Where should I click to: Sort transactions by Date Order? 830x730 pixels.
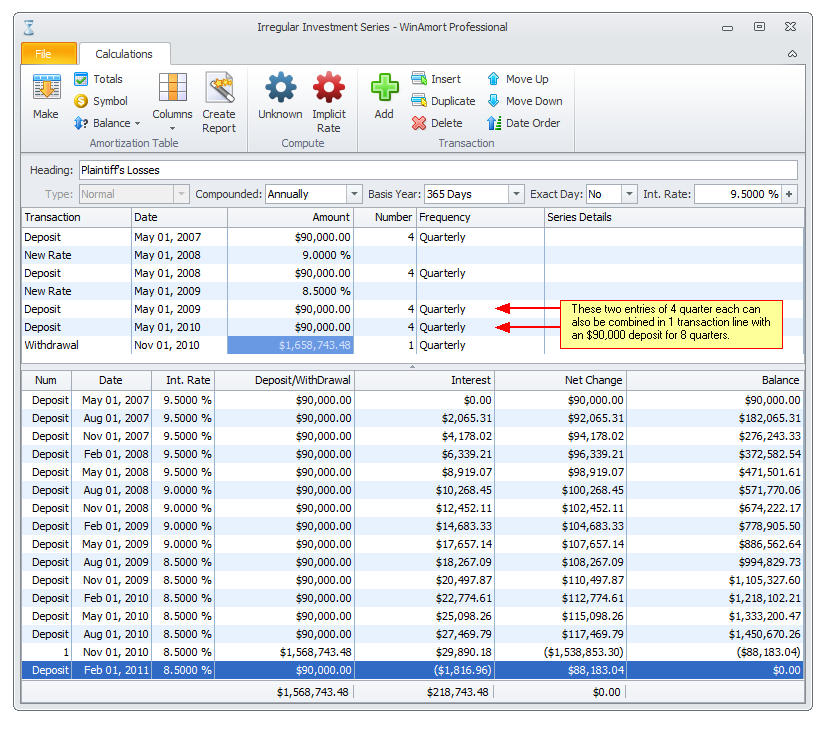524,123
